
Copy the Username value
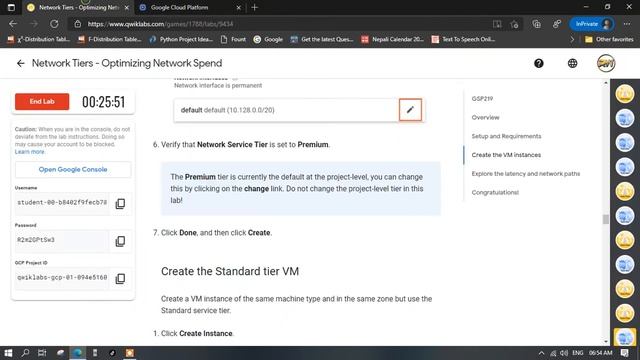120,203
